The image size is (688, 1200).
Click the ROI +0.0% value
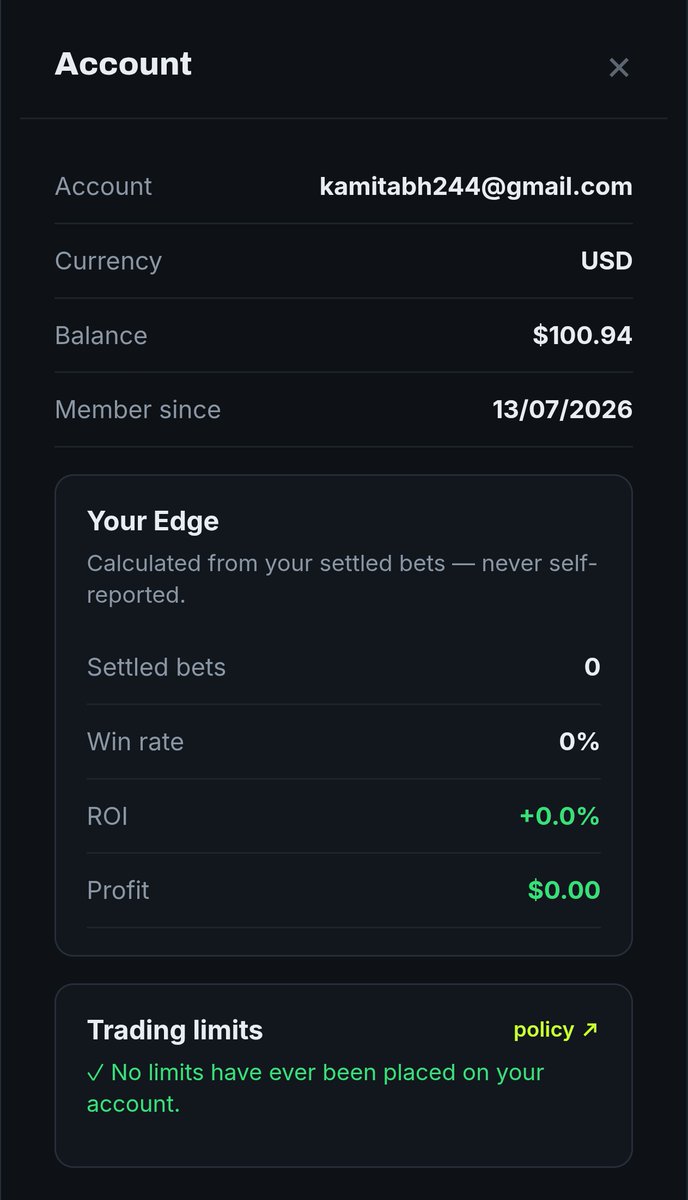click(559, 816)
